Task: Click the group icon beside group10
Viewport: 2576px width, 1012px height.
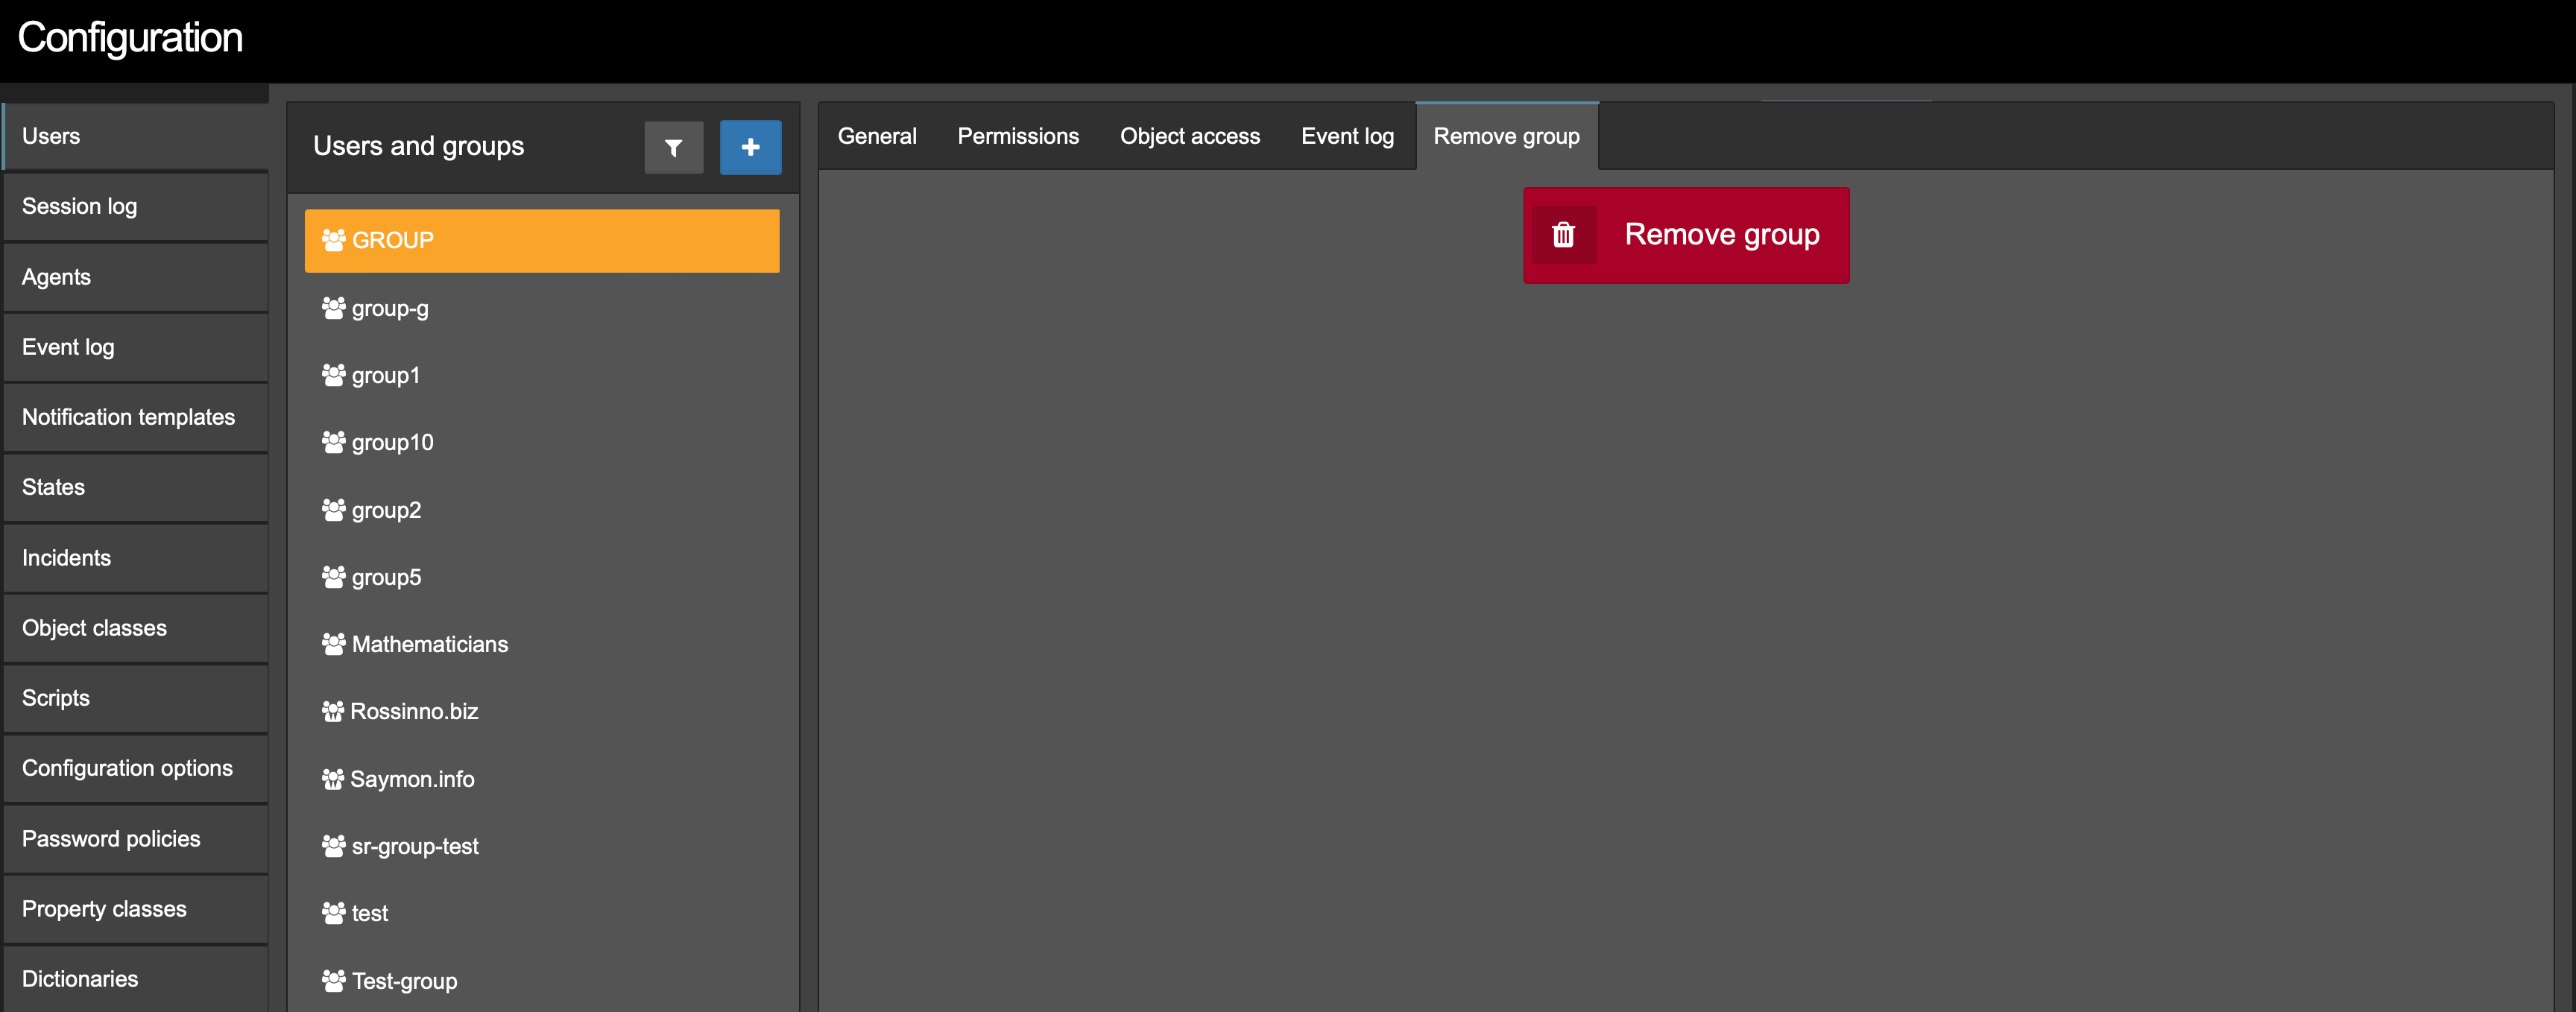Action: (x=333, y=442)
